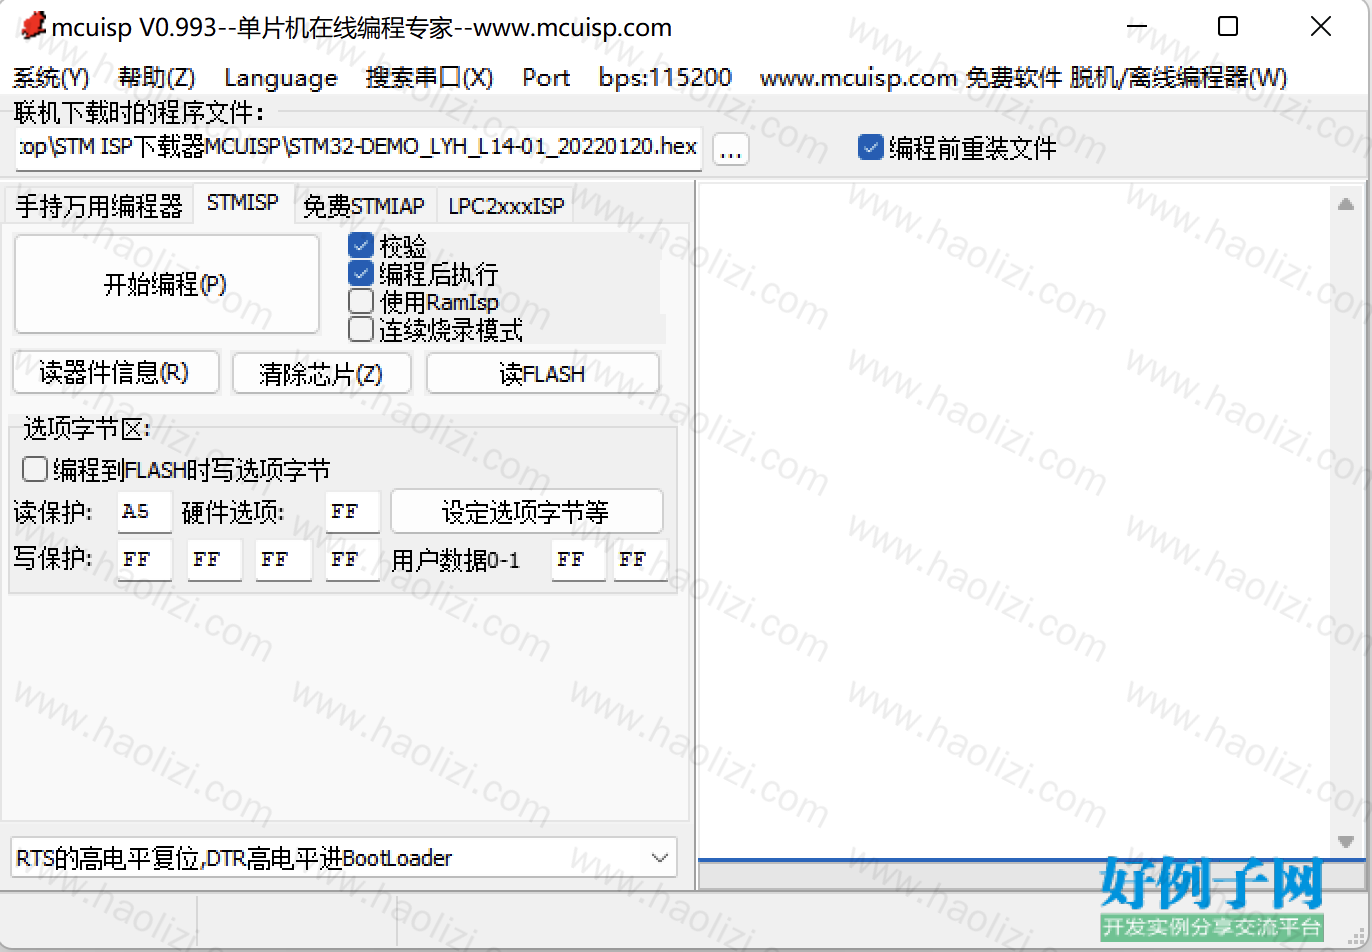Screen dimensions: 1372x952
Task: Expand RTS/DTR reset mode dropdown
Action: 659,858
